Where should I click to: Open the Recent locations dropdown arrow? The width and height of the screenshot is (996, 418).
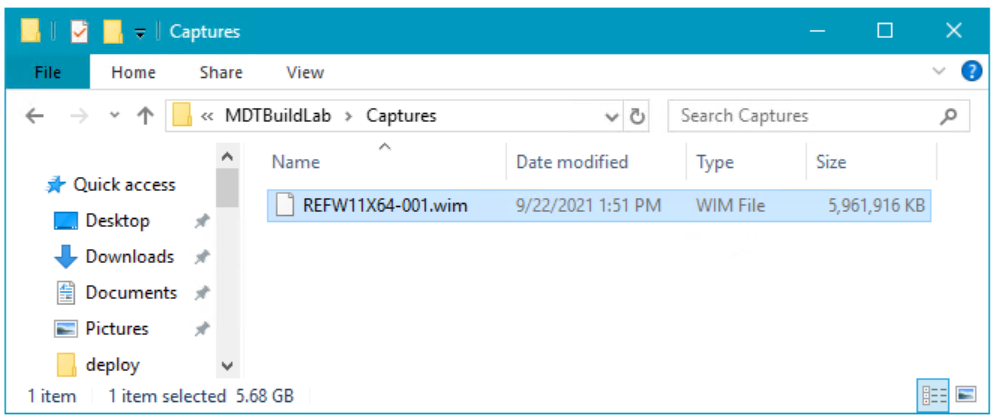click(x=114, y=116)
